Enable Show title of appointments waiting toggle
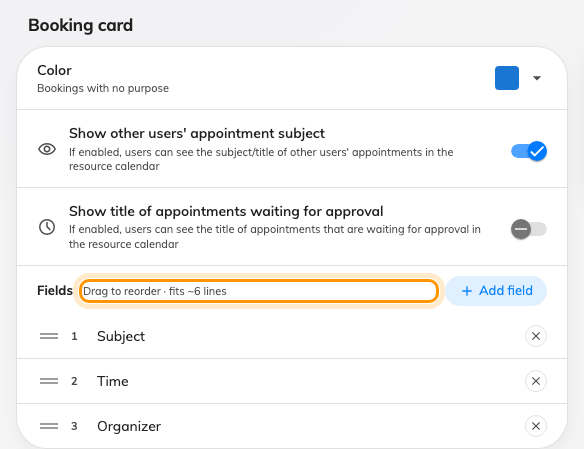Image resolution: width=584 pixels, height=449 pixels. click(x=529, y=229)
